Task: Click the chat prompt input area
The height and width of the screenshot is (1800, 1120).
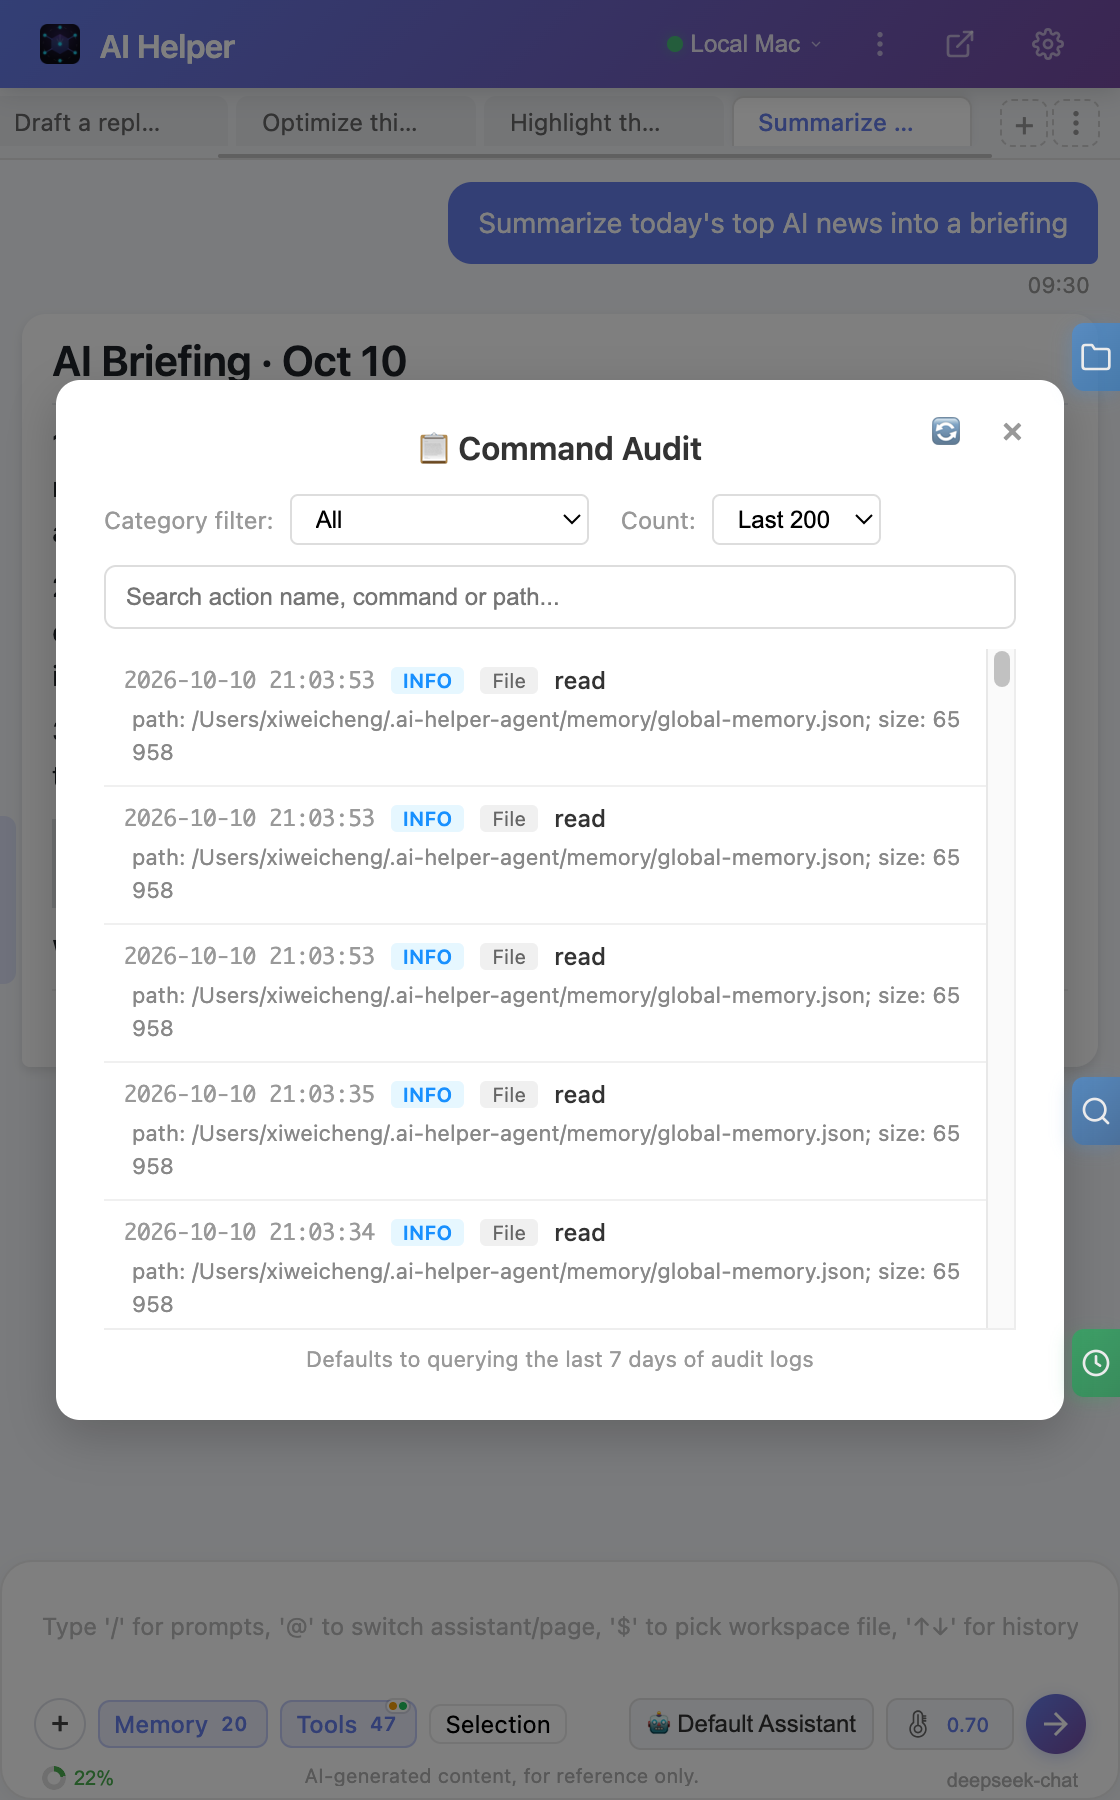Action: (x=560, y=1627)
